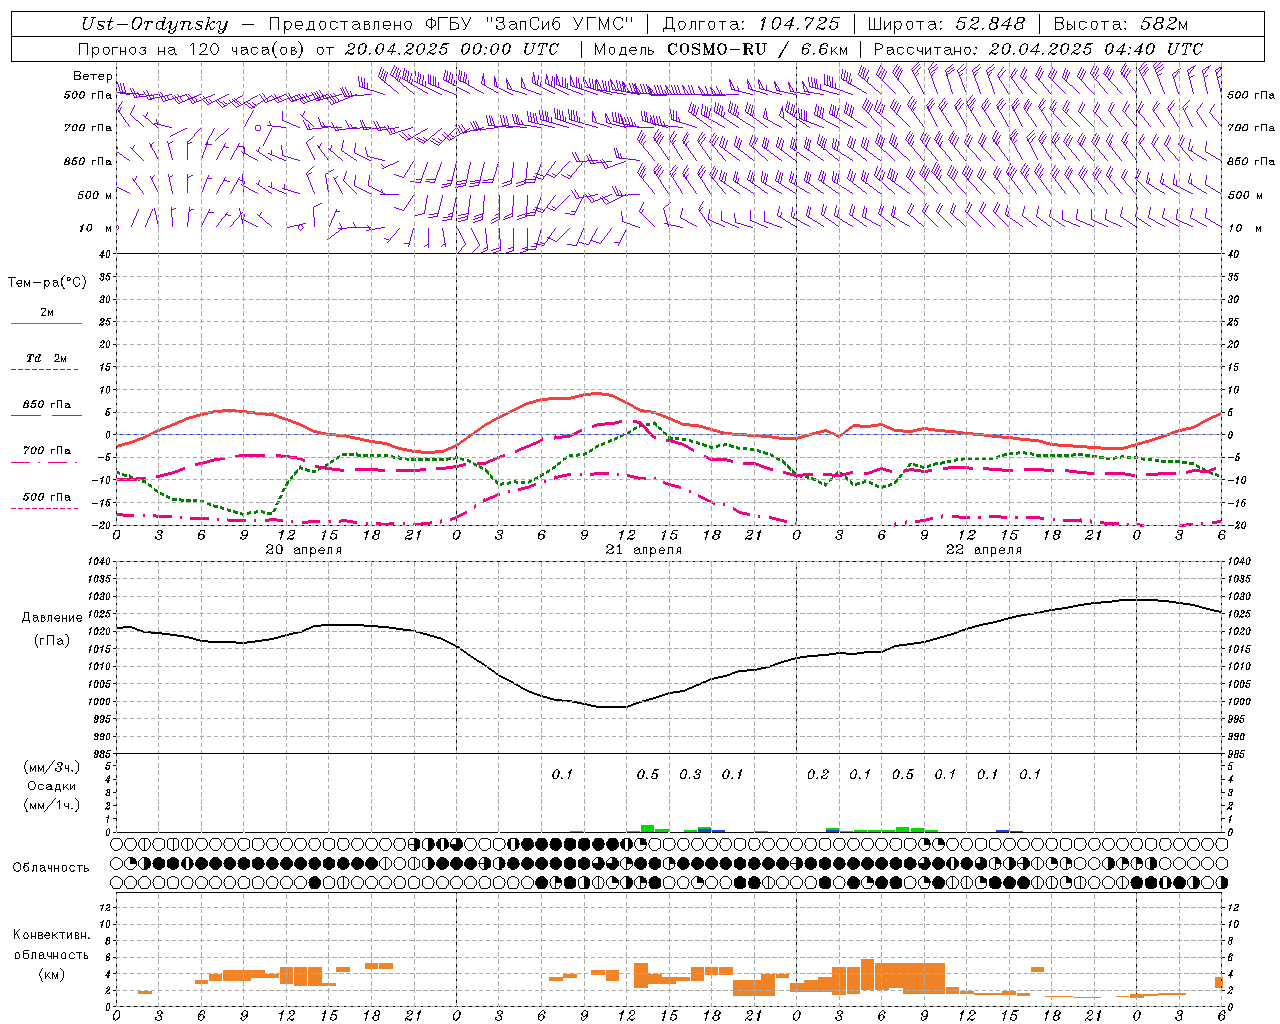Viewport: 1280px width, 1024px height.
Task: Click the "700 гПа" entry in the temperature legend
Action: coord(47,451)
